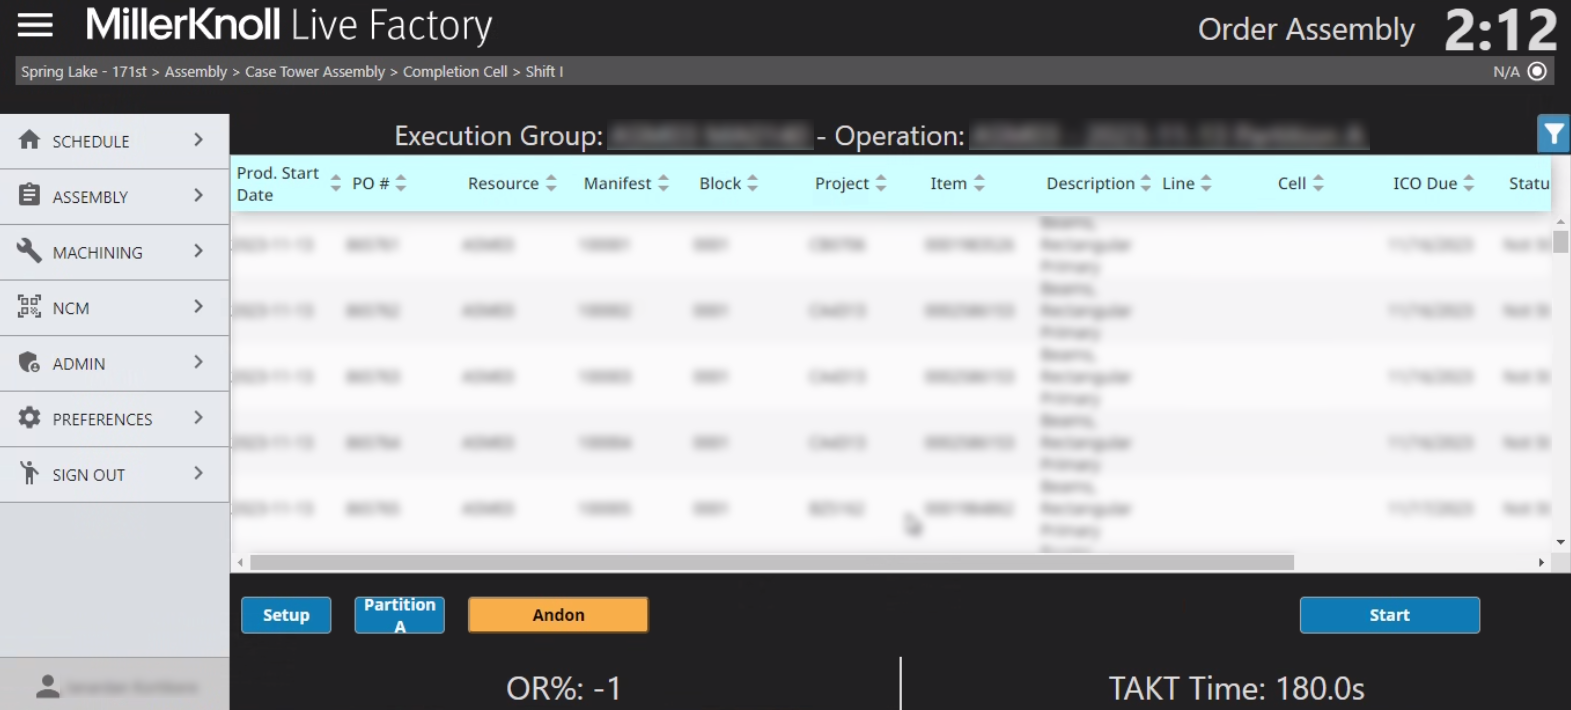The image size is (1571, 710).
Task: Click the scroll down arrow
Action: [1560, 543]
